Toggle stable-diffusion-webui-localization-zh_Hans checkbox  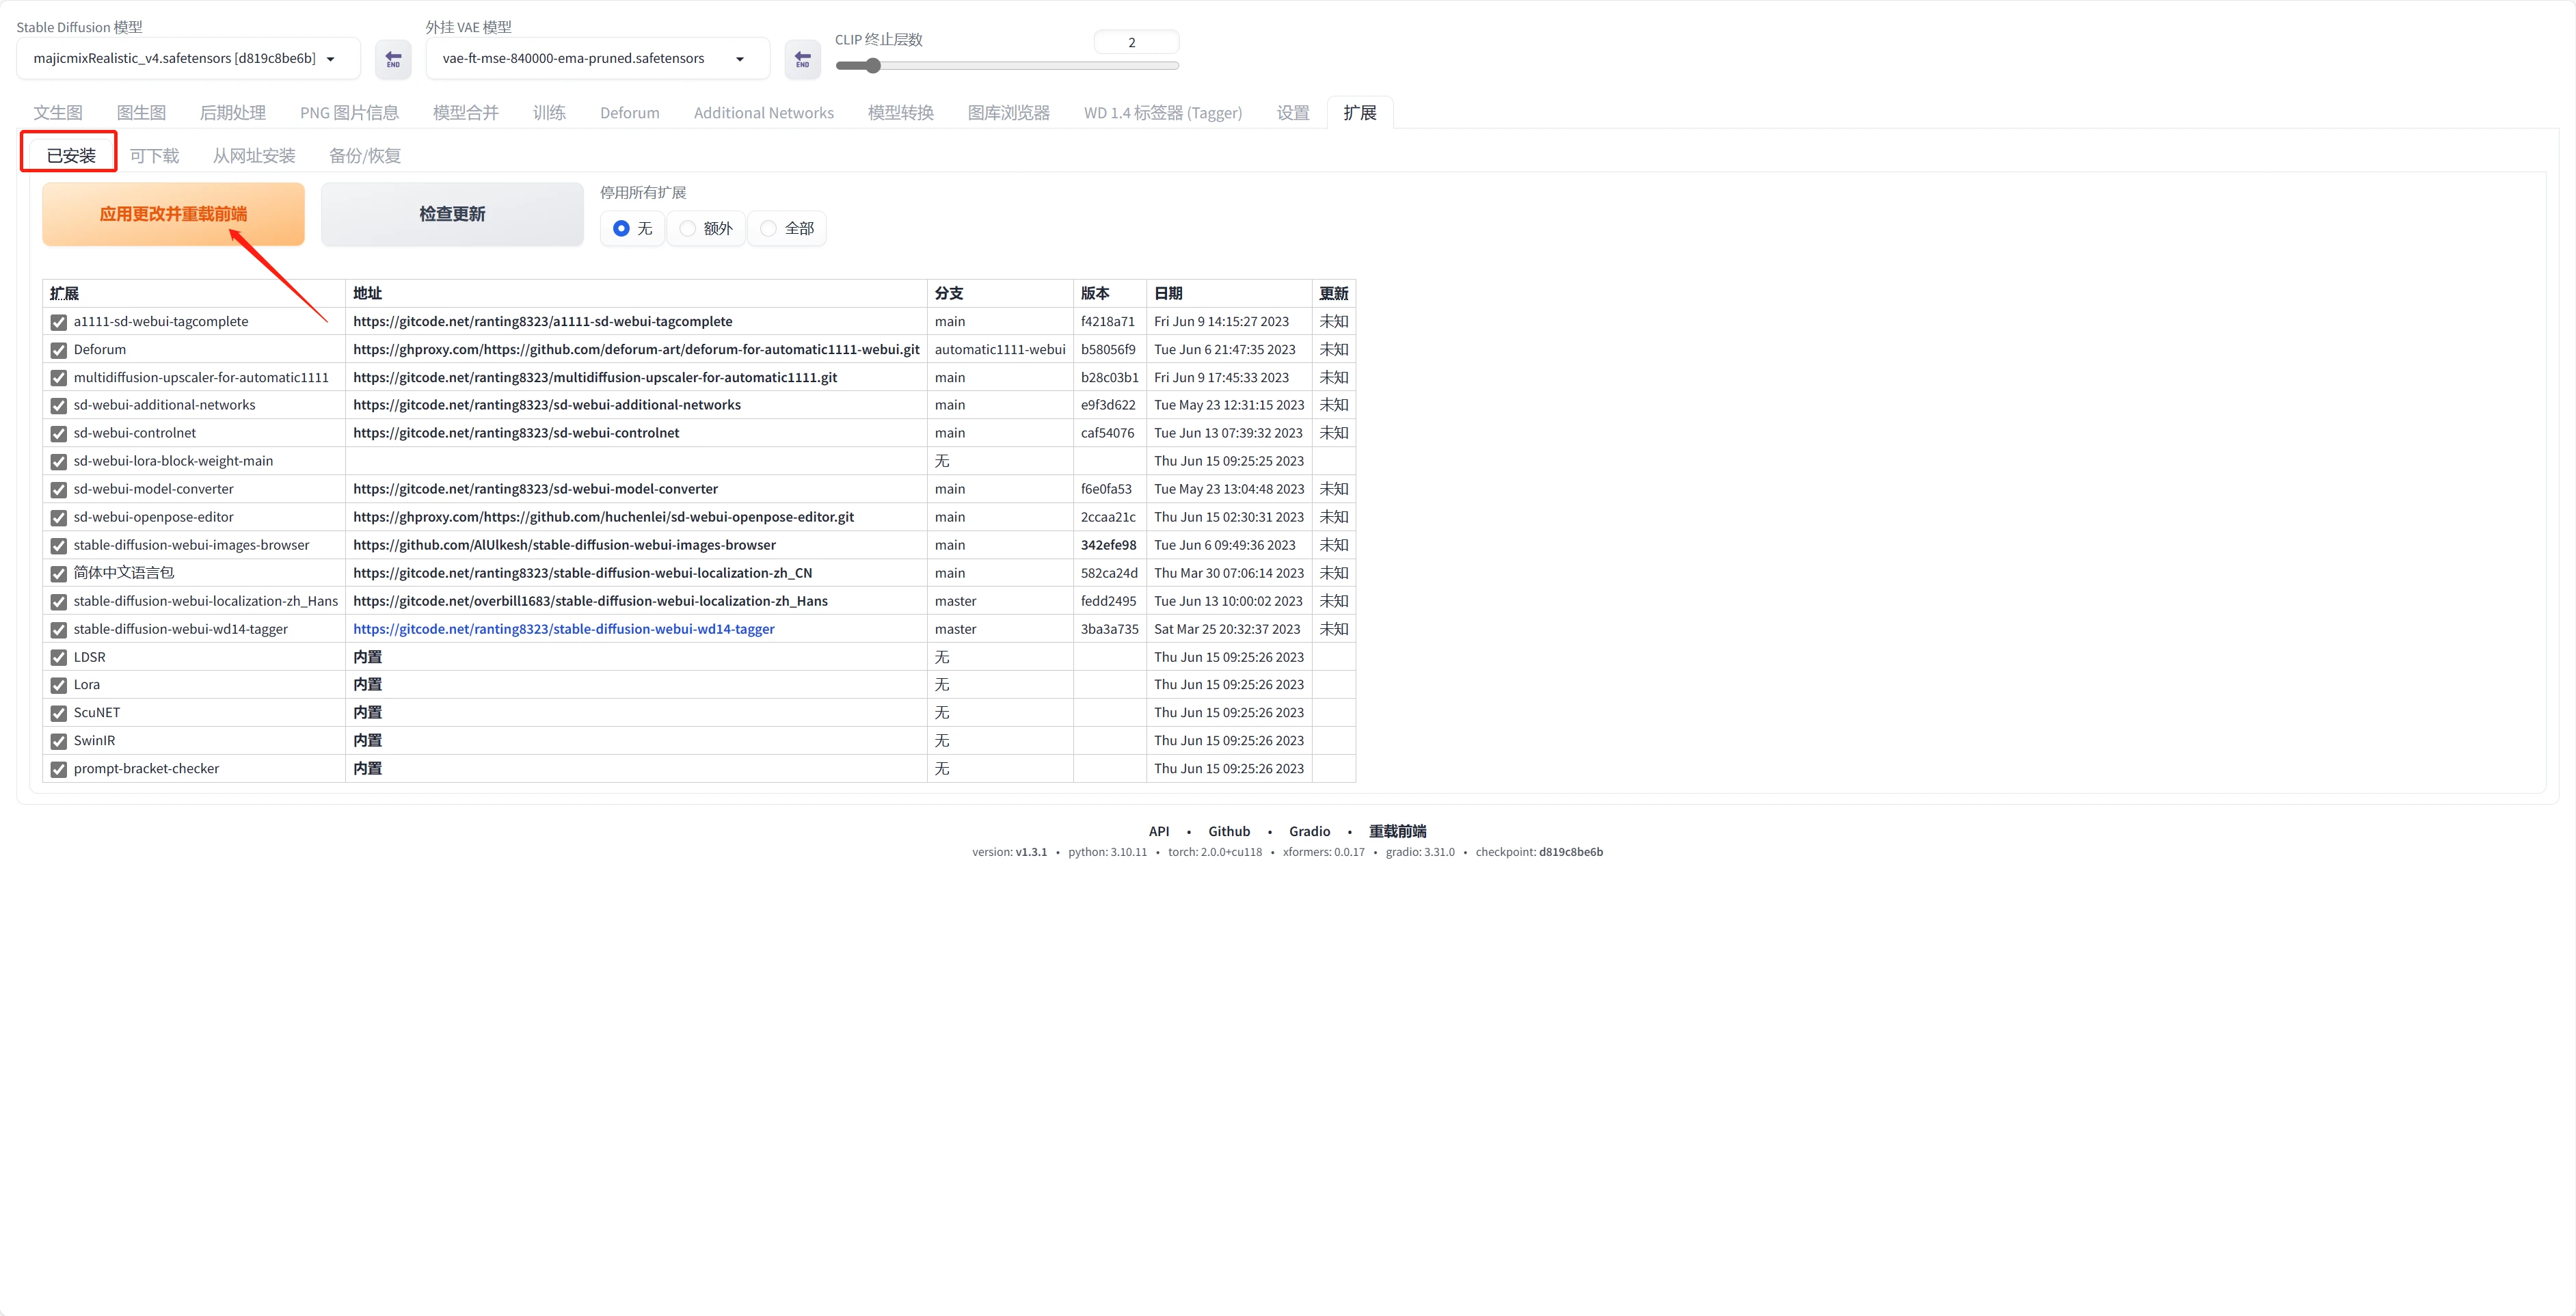(59, 602)
